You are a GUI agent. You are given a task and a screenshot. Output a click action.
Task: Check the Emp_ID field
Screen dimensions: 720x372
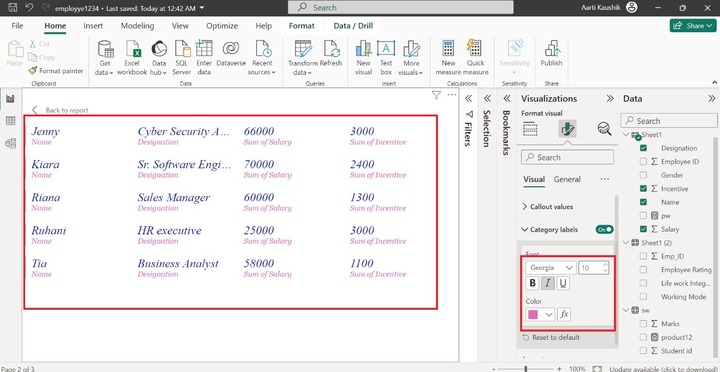point(643,256)
